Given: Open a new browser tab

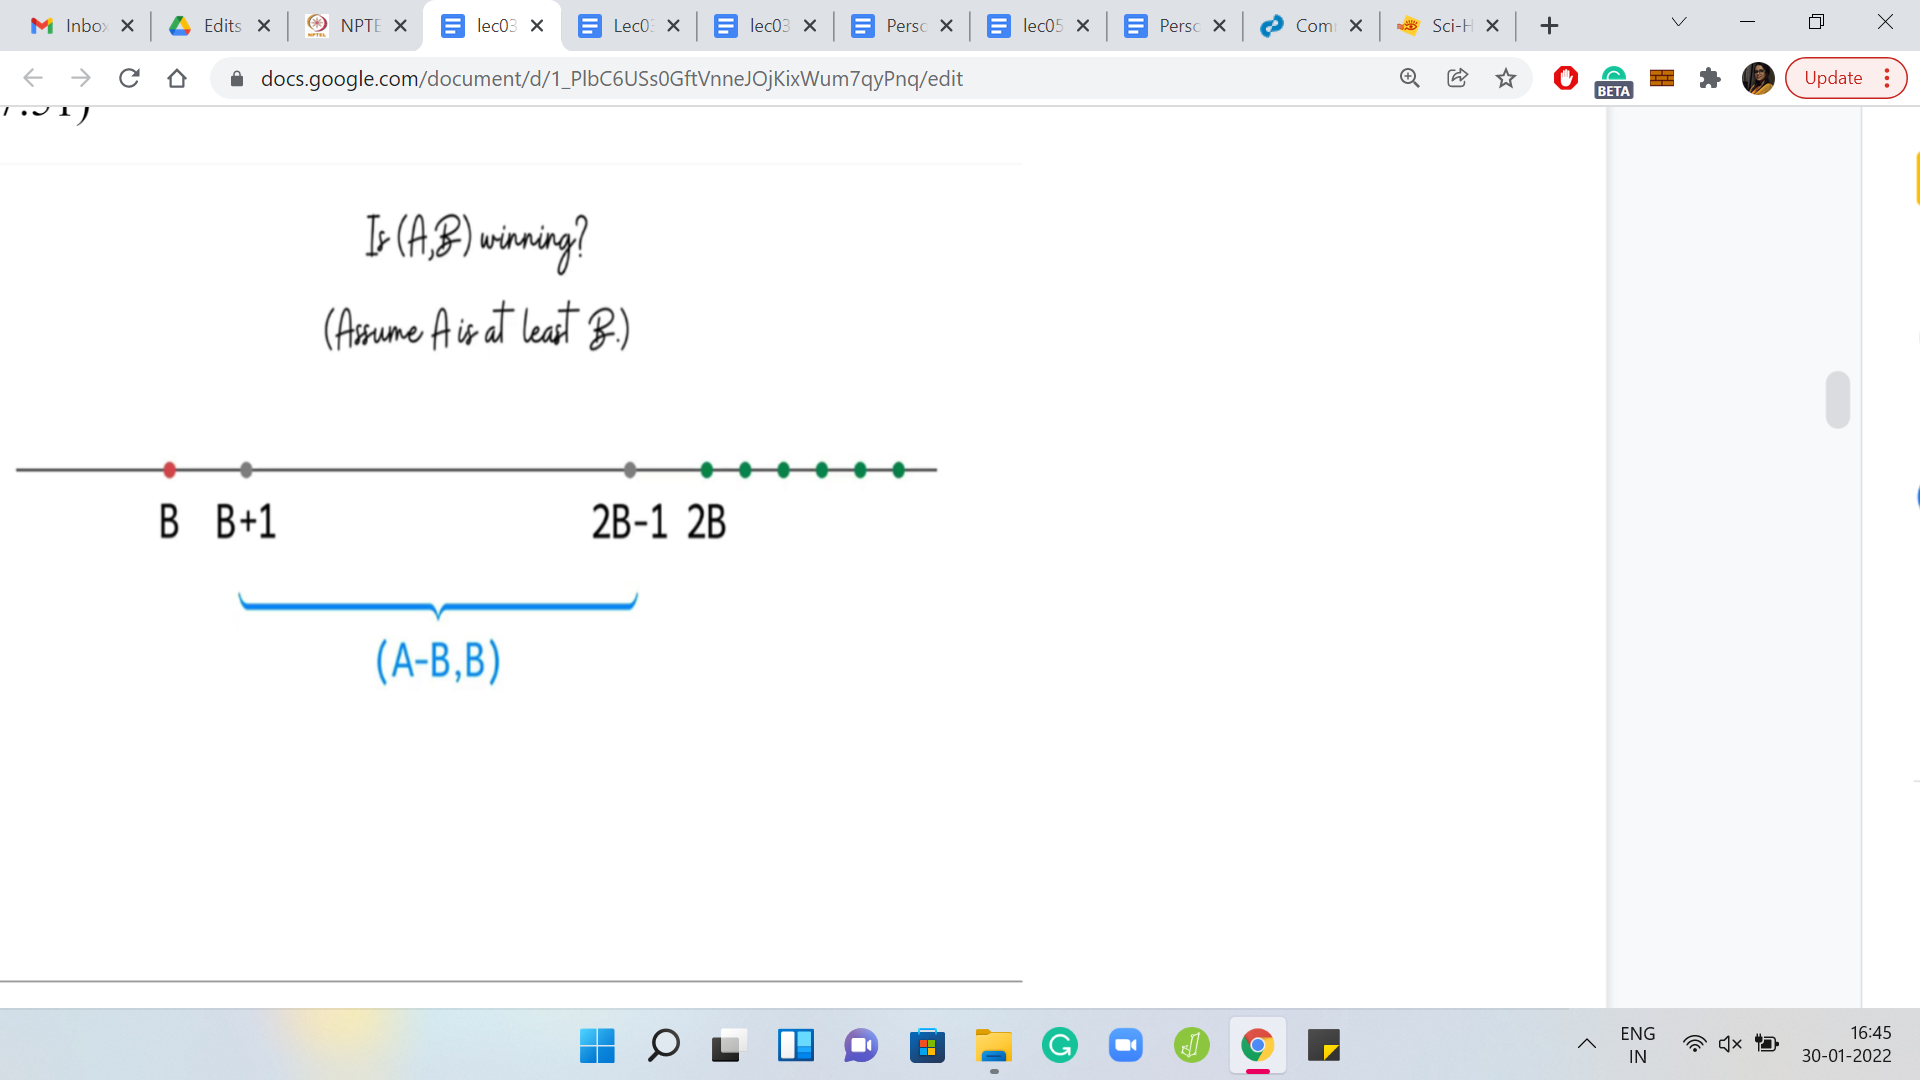Looking at the screenshot, I should 1549,26.
